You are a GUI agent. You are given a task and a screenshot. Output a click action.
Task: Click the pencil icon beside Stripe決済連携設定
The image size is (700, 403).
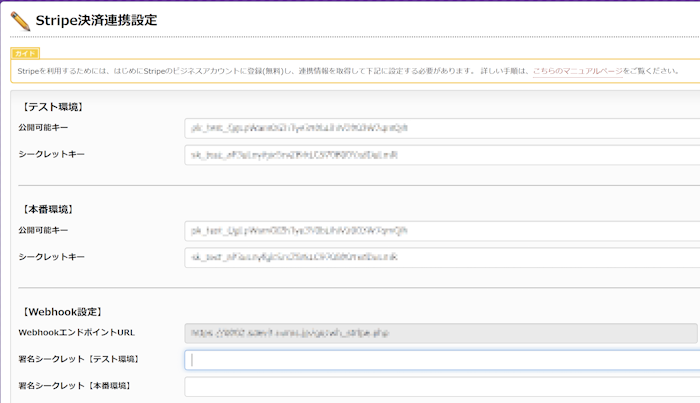tap(20, 21)
